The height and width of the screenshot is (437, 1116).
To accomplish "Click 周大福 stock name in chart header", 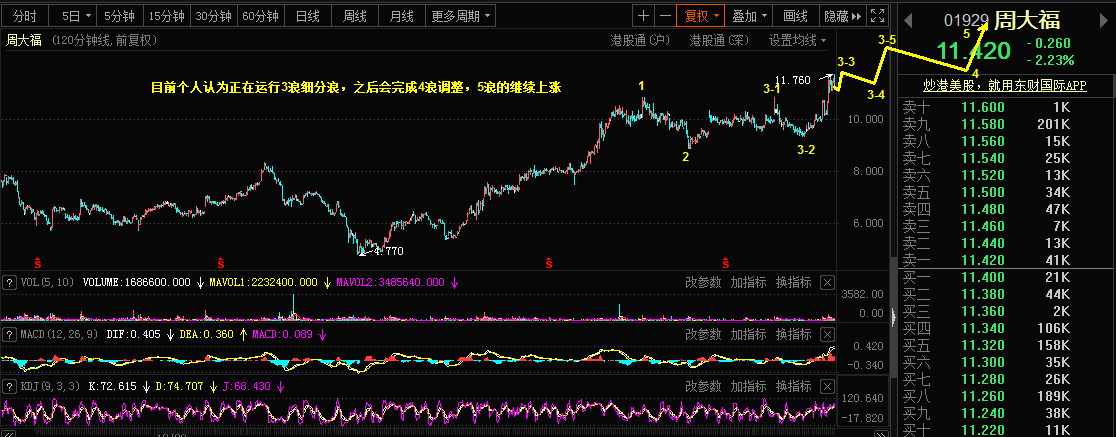I will pyautogui.click(x=24, y=41).
